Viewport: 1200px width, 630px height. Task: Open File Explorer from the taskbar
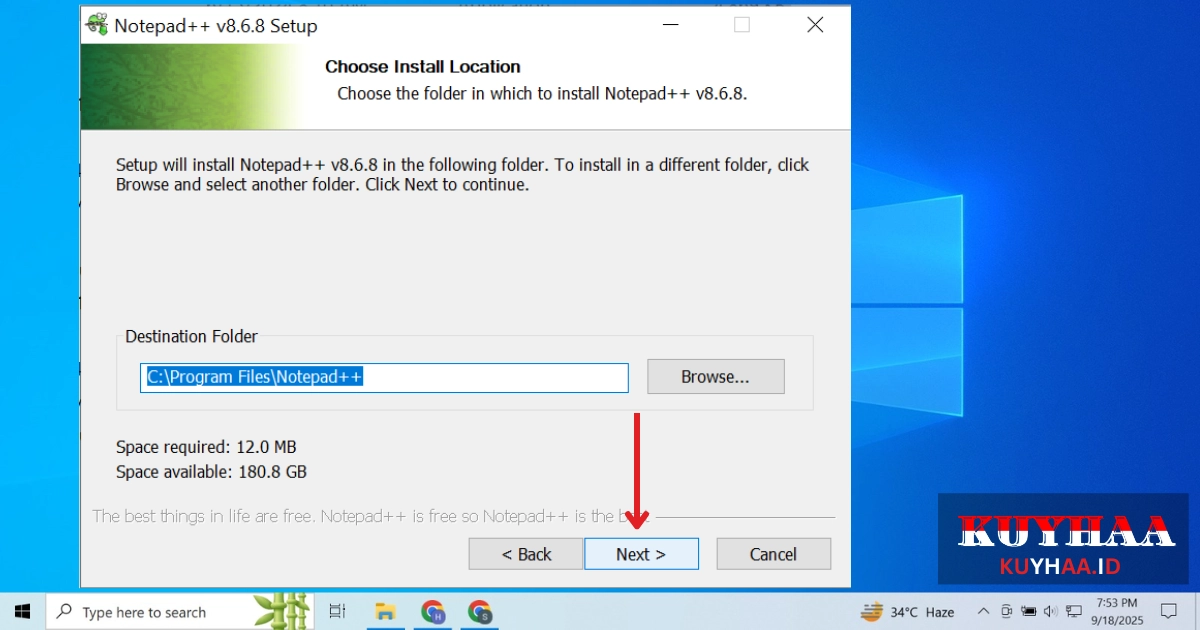[x=384, y=611]
